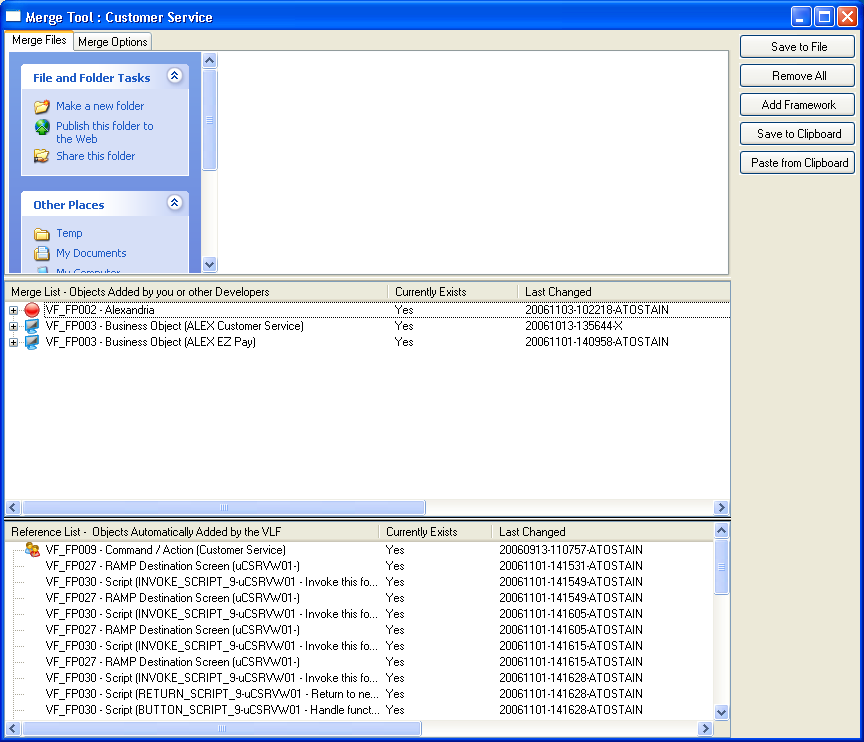The image size is (864, 742).
Task: Expand the ALEX EZ Pay tree node
Action: click(x=13, y=342)
